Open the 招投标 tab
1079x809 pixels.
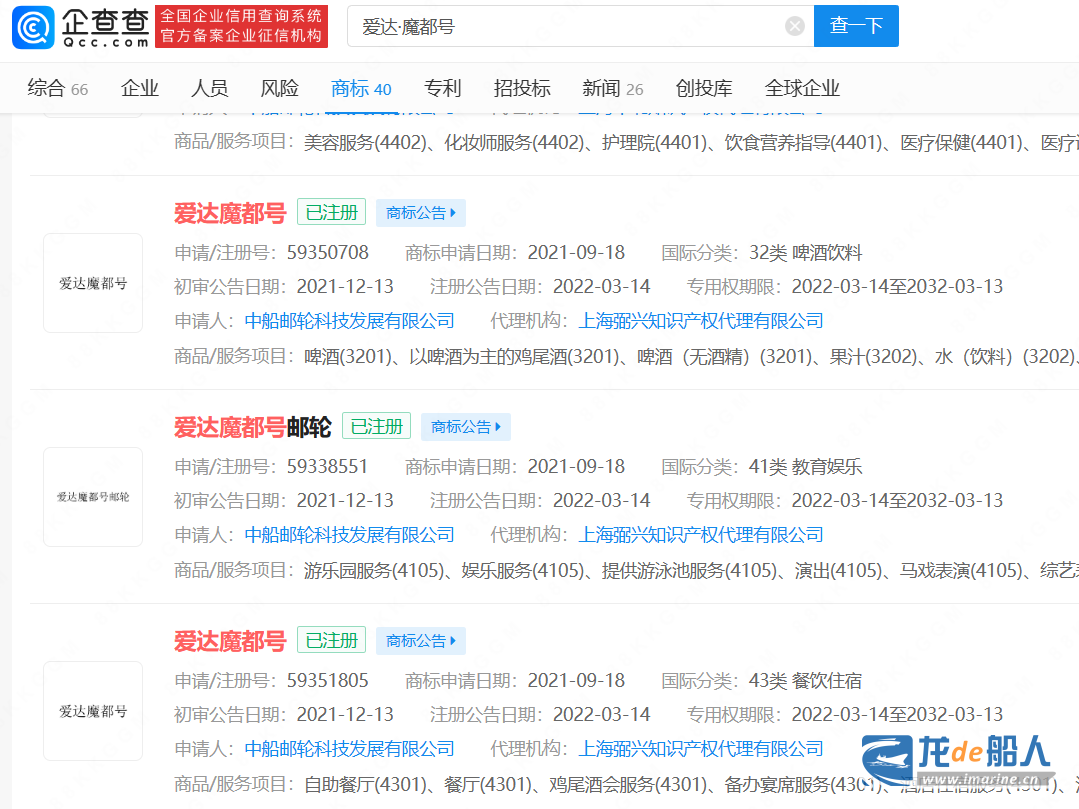click(522, 88)
